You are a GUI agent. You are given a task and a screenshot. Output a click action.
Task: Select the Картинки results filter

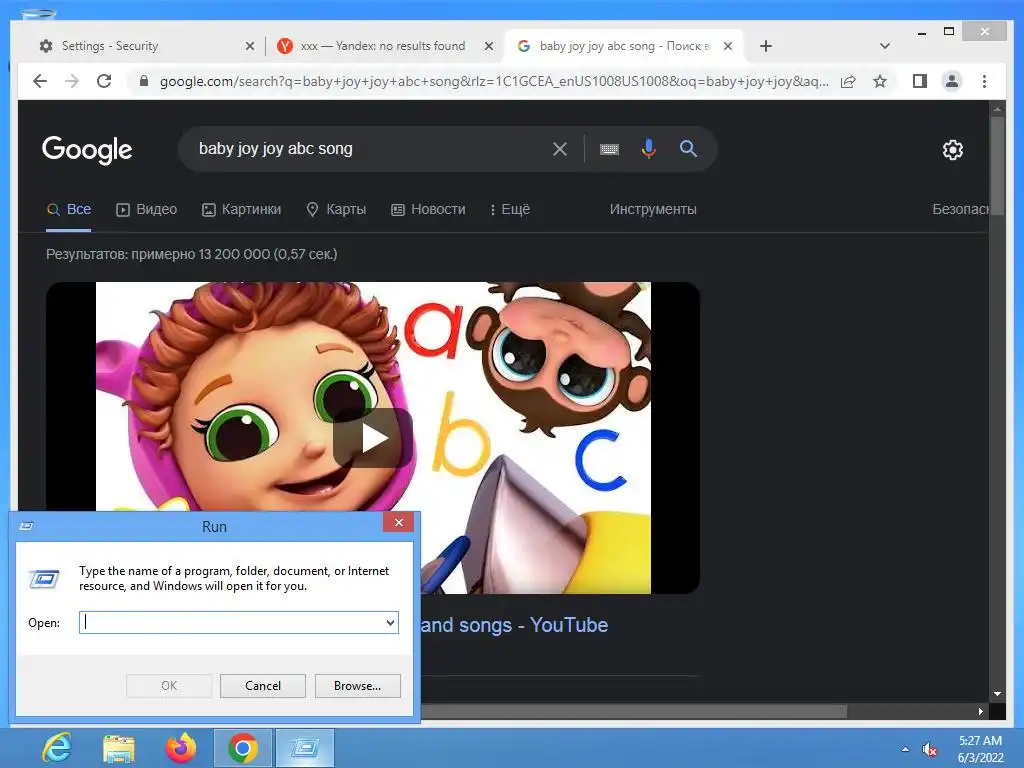242,210
